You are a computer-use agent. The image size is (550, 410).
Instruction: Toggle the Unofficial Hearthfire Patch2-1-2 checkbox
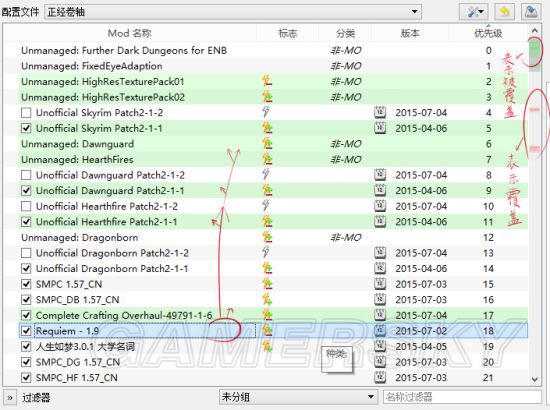pos(26,206)
